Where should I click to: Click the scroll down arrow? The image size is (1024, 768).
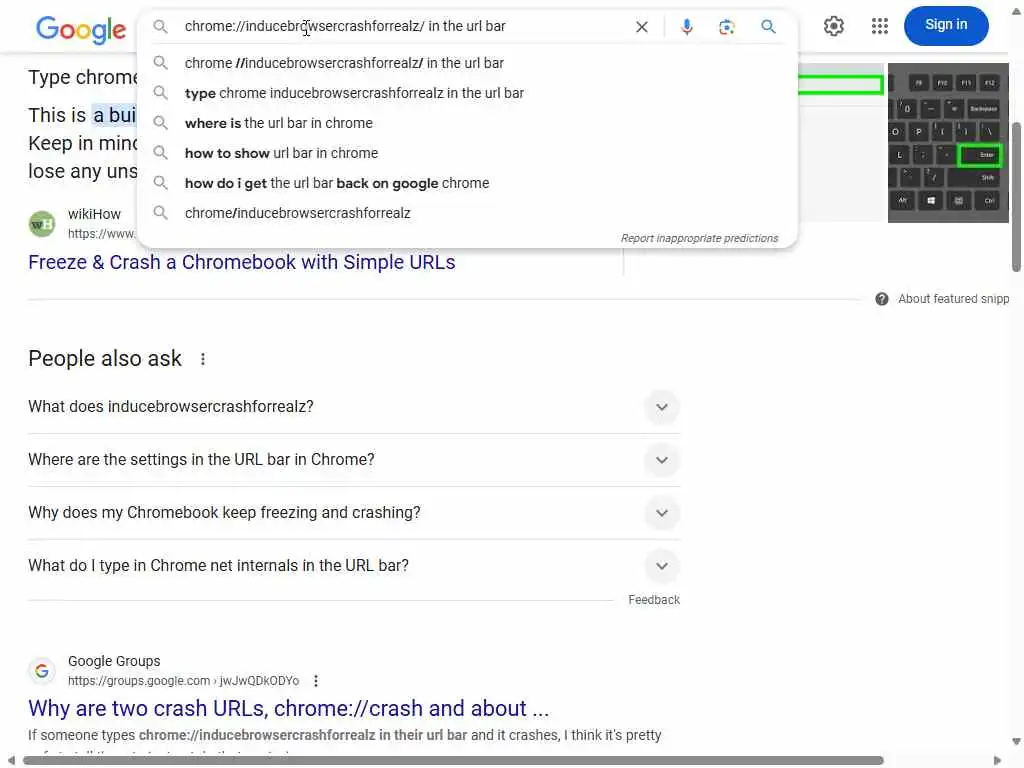[1016, 742]
